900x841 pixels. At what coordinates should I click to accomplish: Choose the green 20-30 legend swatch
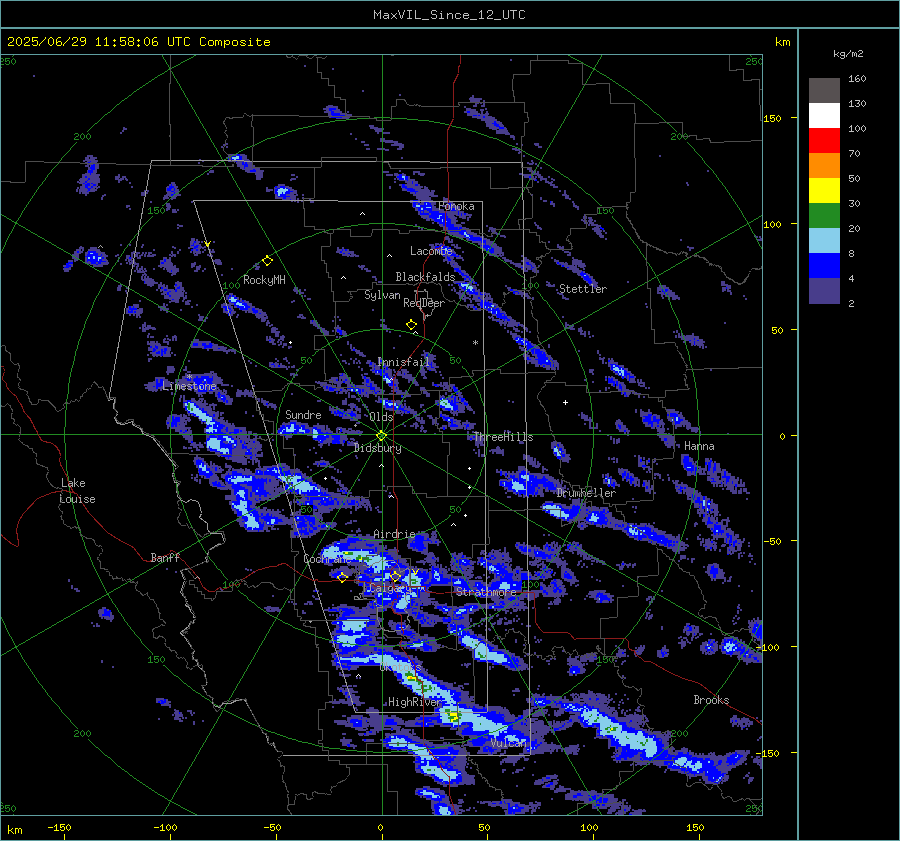(x=824, y=215)
